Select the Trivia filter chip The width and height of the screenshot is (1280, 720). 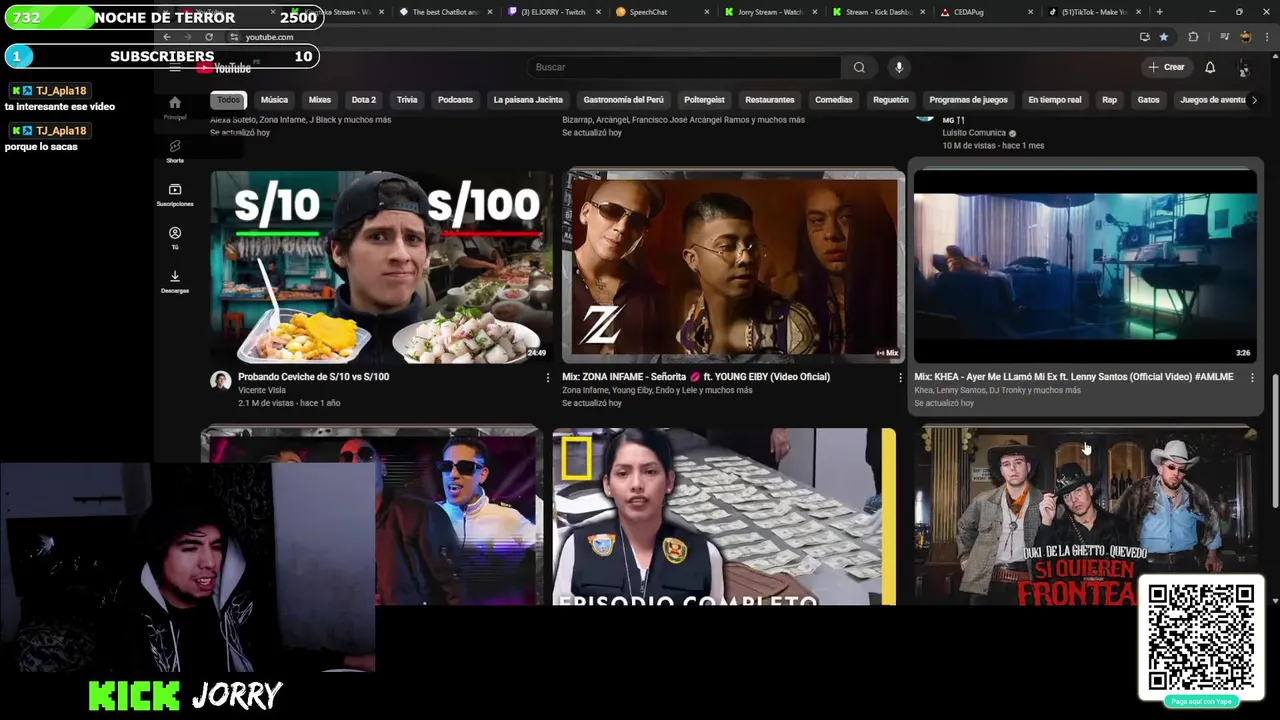coord(407,100)
